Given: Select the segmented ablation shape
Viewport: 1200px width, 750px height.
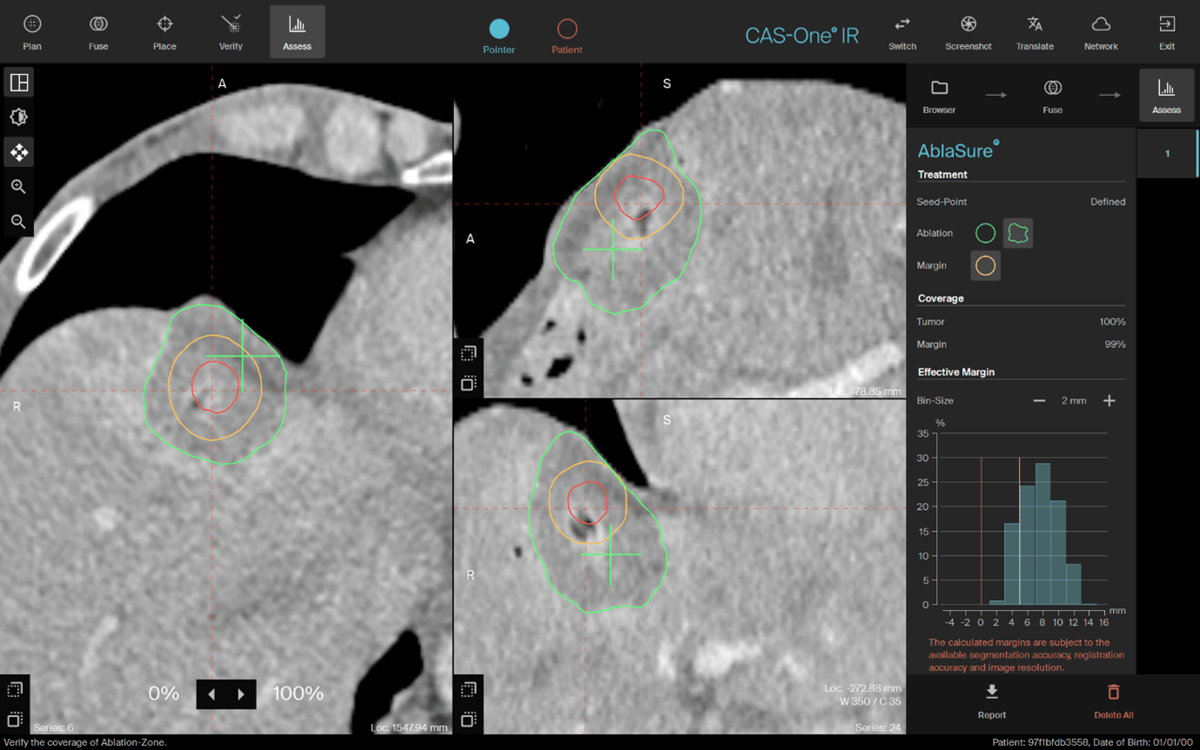Looking at the screenshot, I should 1018,233.
